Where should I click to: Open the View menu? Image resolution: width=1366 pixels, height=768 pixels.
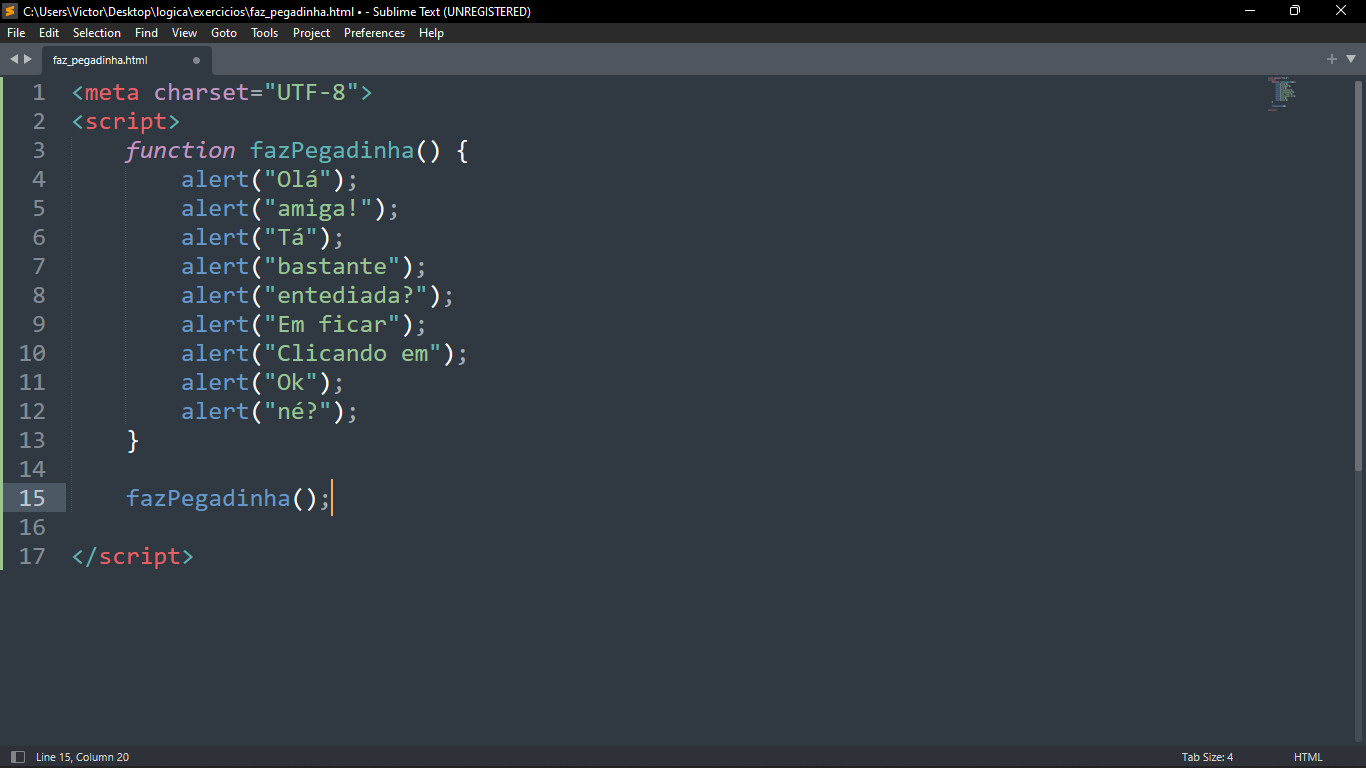click(185, 33)
